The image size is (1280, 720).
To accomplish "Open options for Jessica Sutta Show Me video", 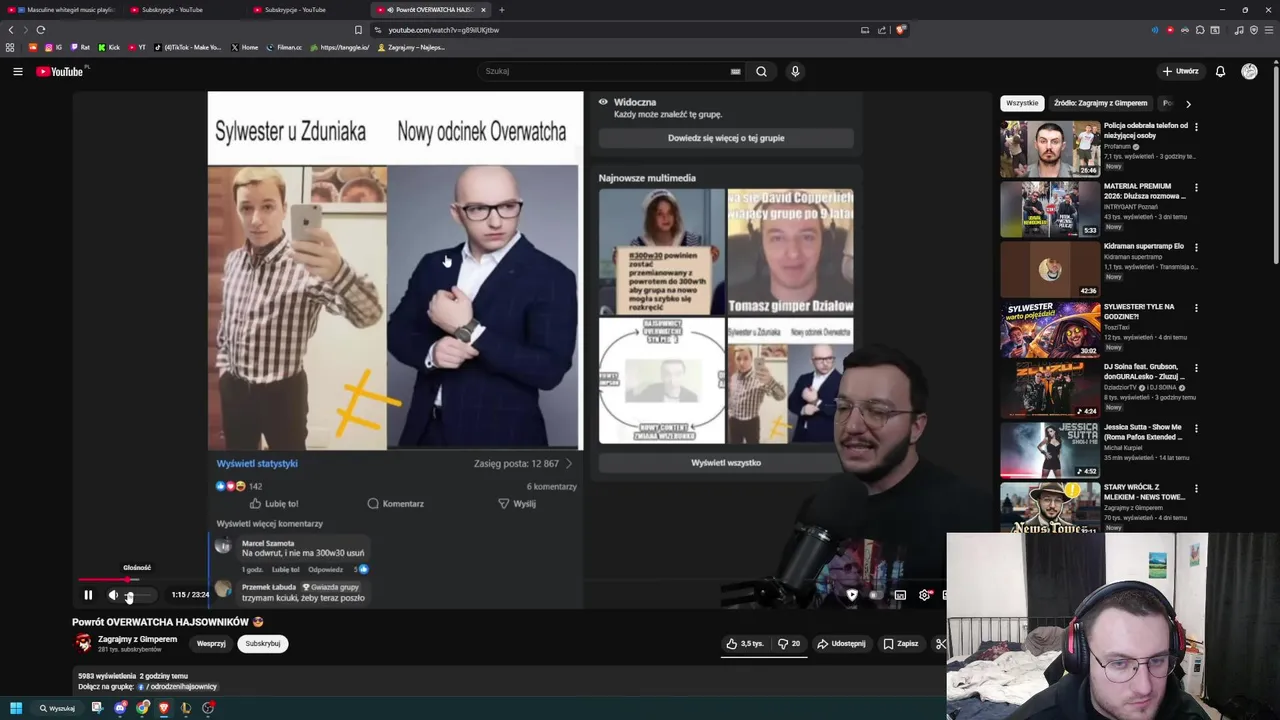I will [1196, 428].
